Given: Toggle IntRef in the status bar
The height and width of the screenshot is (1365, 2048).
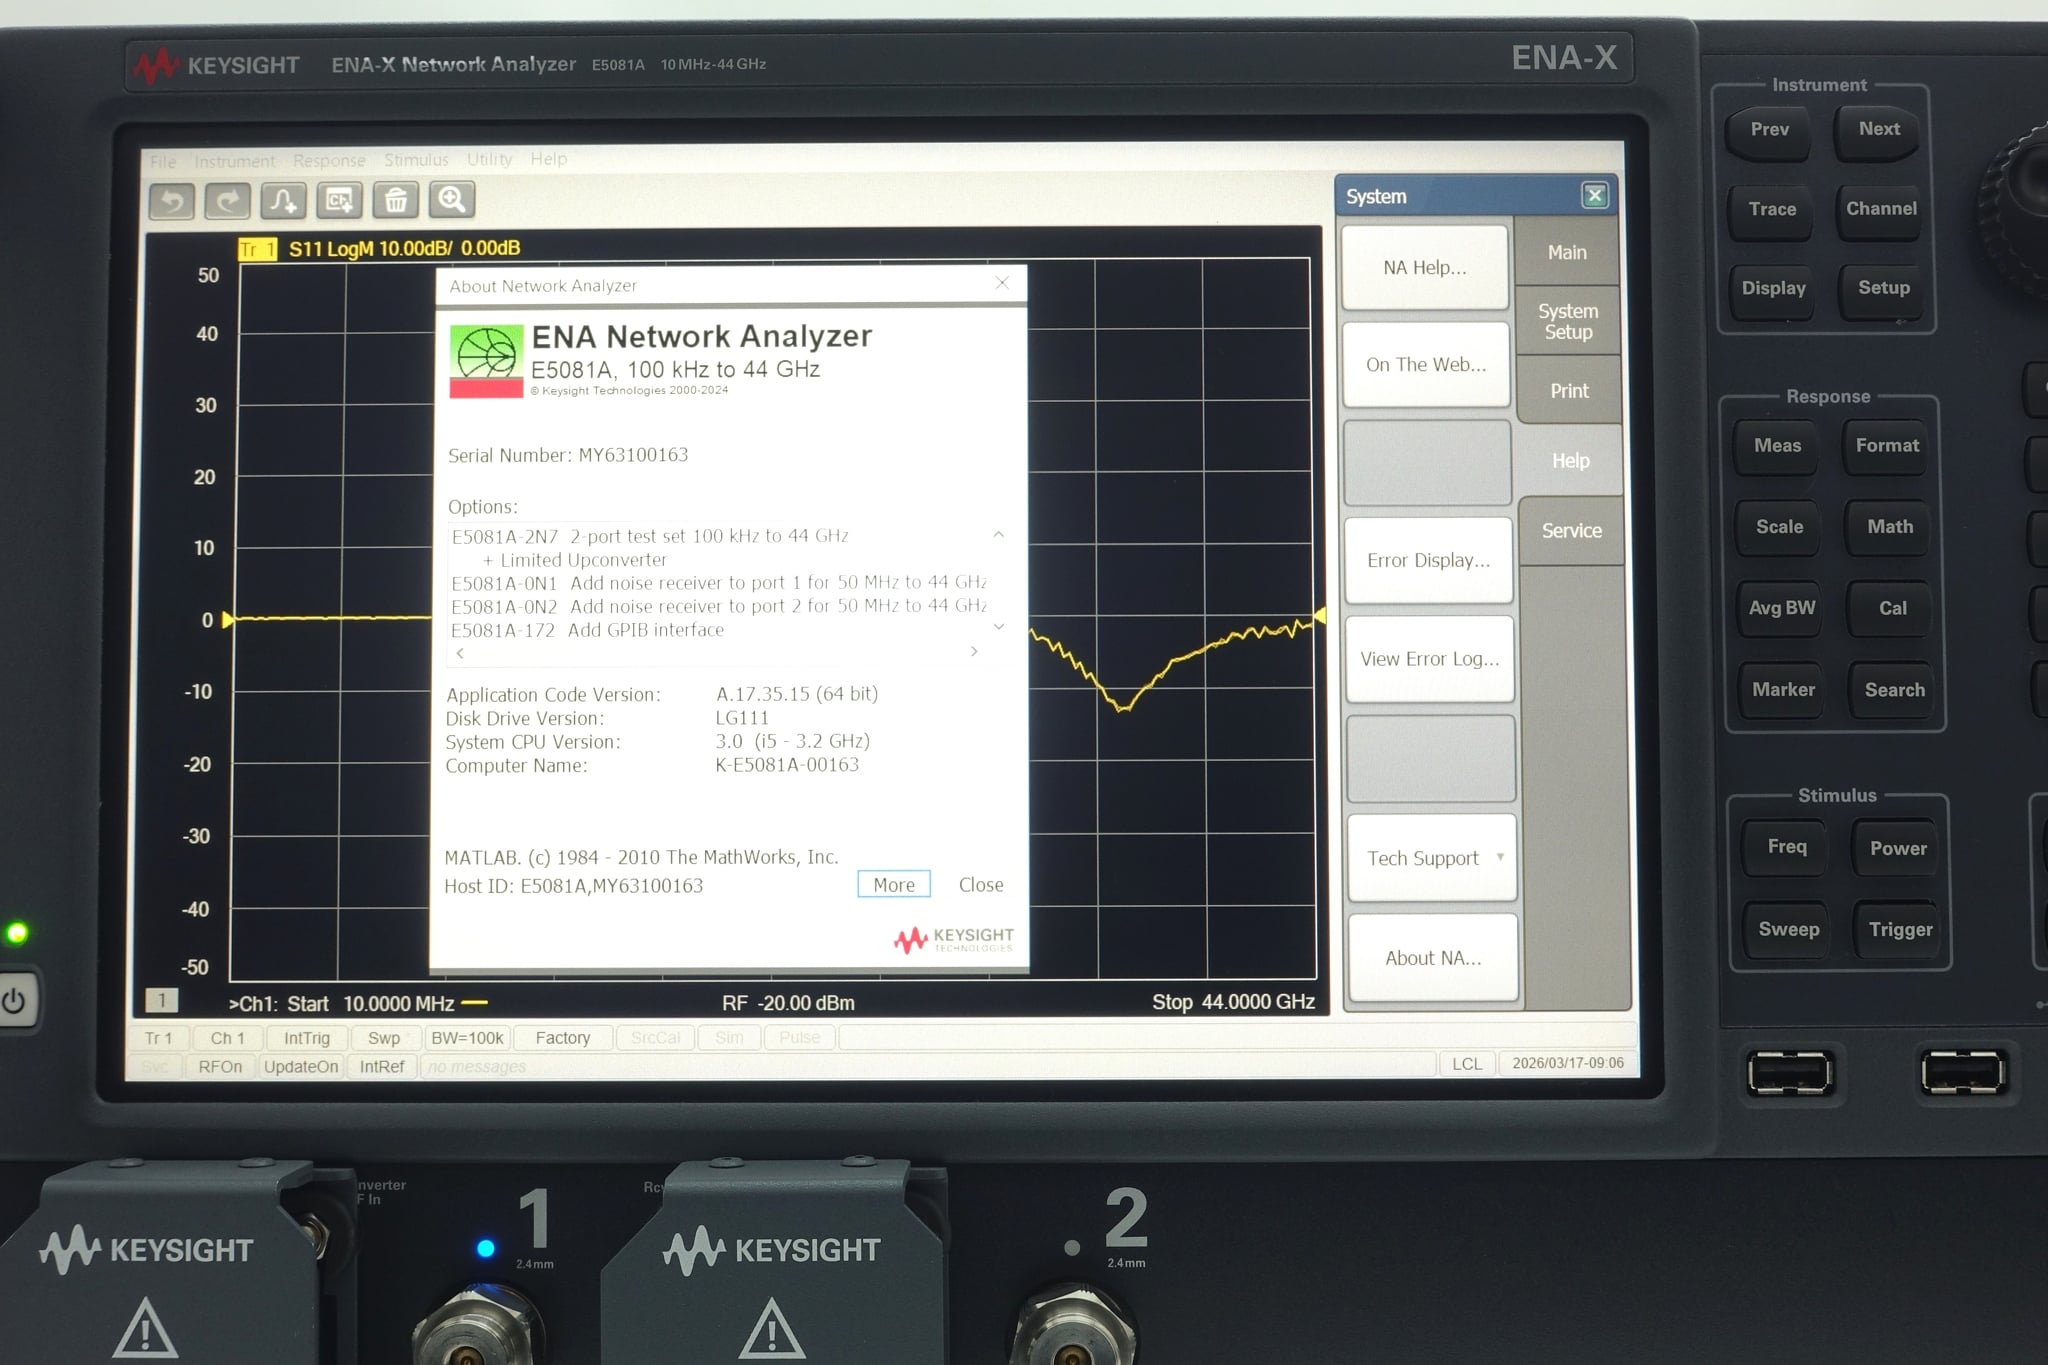Looking at the screenshot, I should pyautogui.click(x=382, y=1066).
